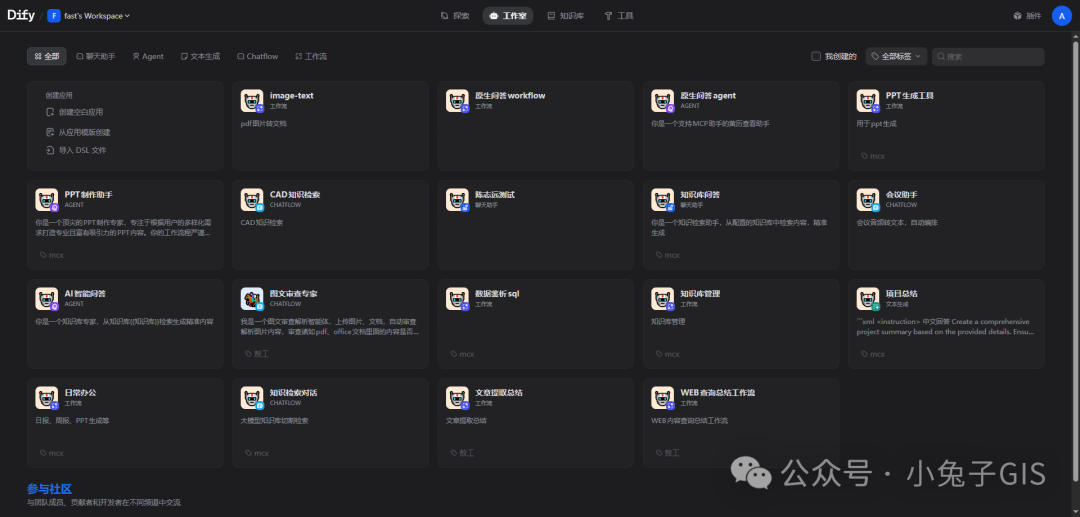Image resolution: width=1080 pixels, height=517 pixels.
Task: Click 导入 DSL 文件
Action: coord(76,150)
